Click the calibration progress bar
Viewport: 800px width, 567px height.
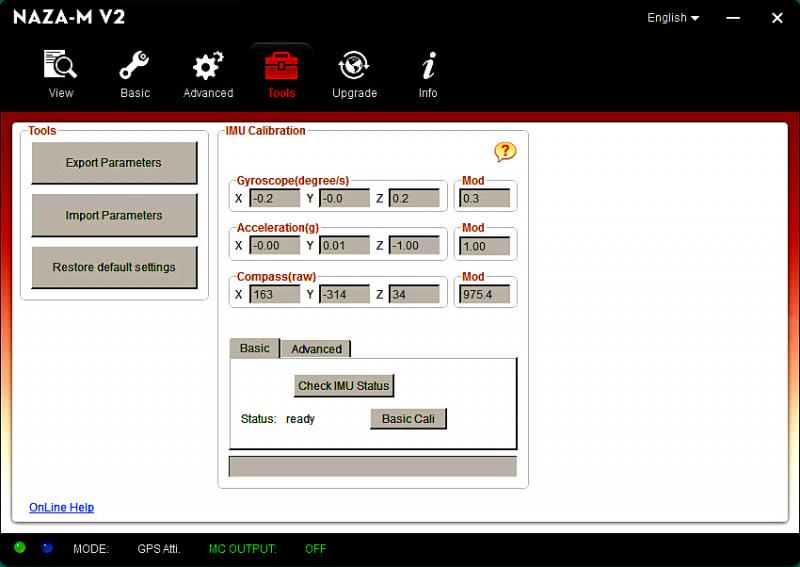point(372,467)
